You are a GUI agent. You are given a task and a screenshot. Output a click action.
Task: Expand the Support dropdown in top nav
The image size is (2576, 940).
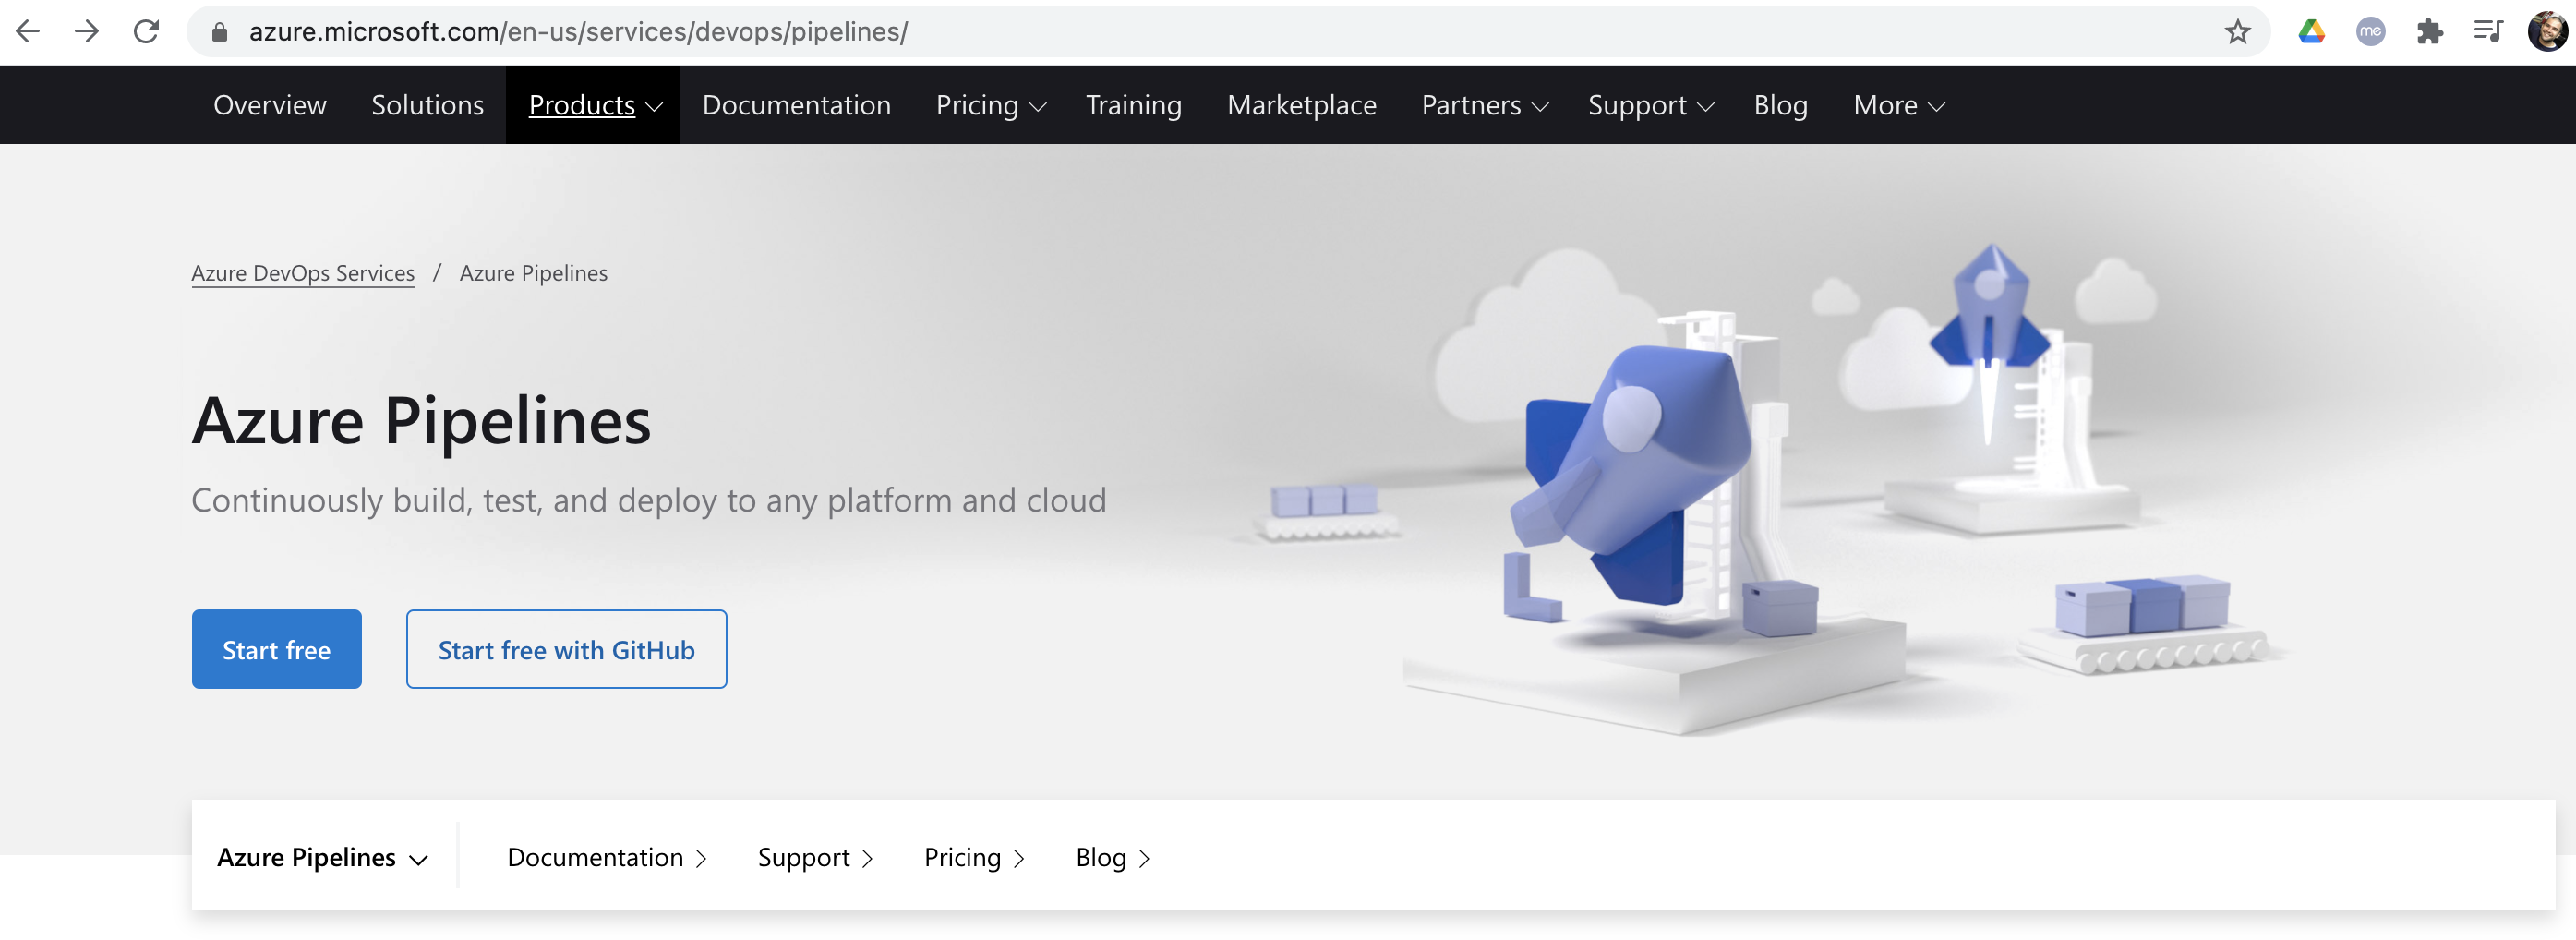tap(1650, 105)
